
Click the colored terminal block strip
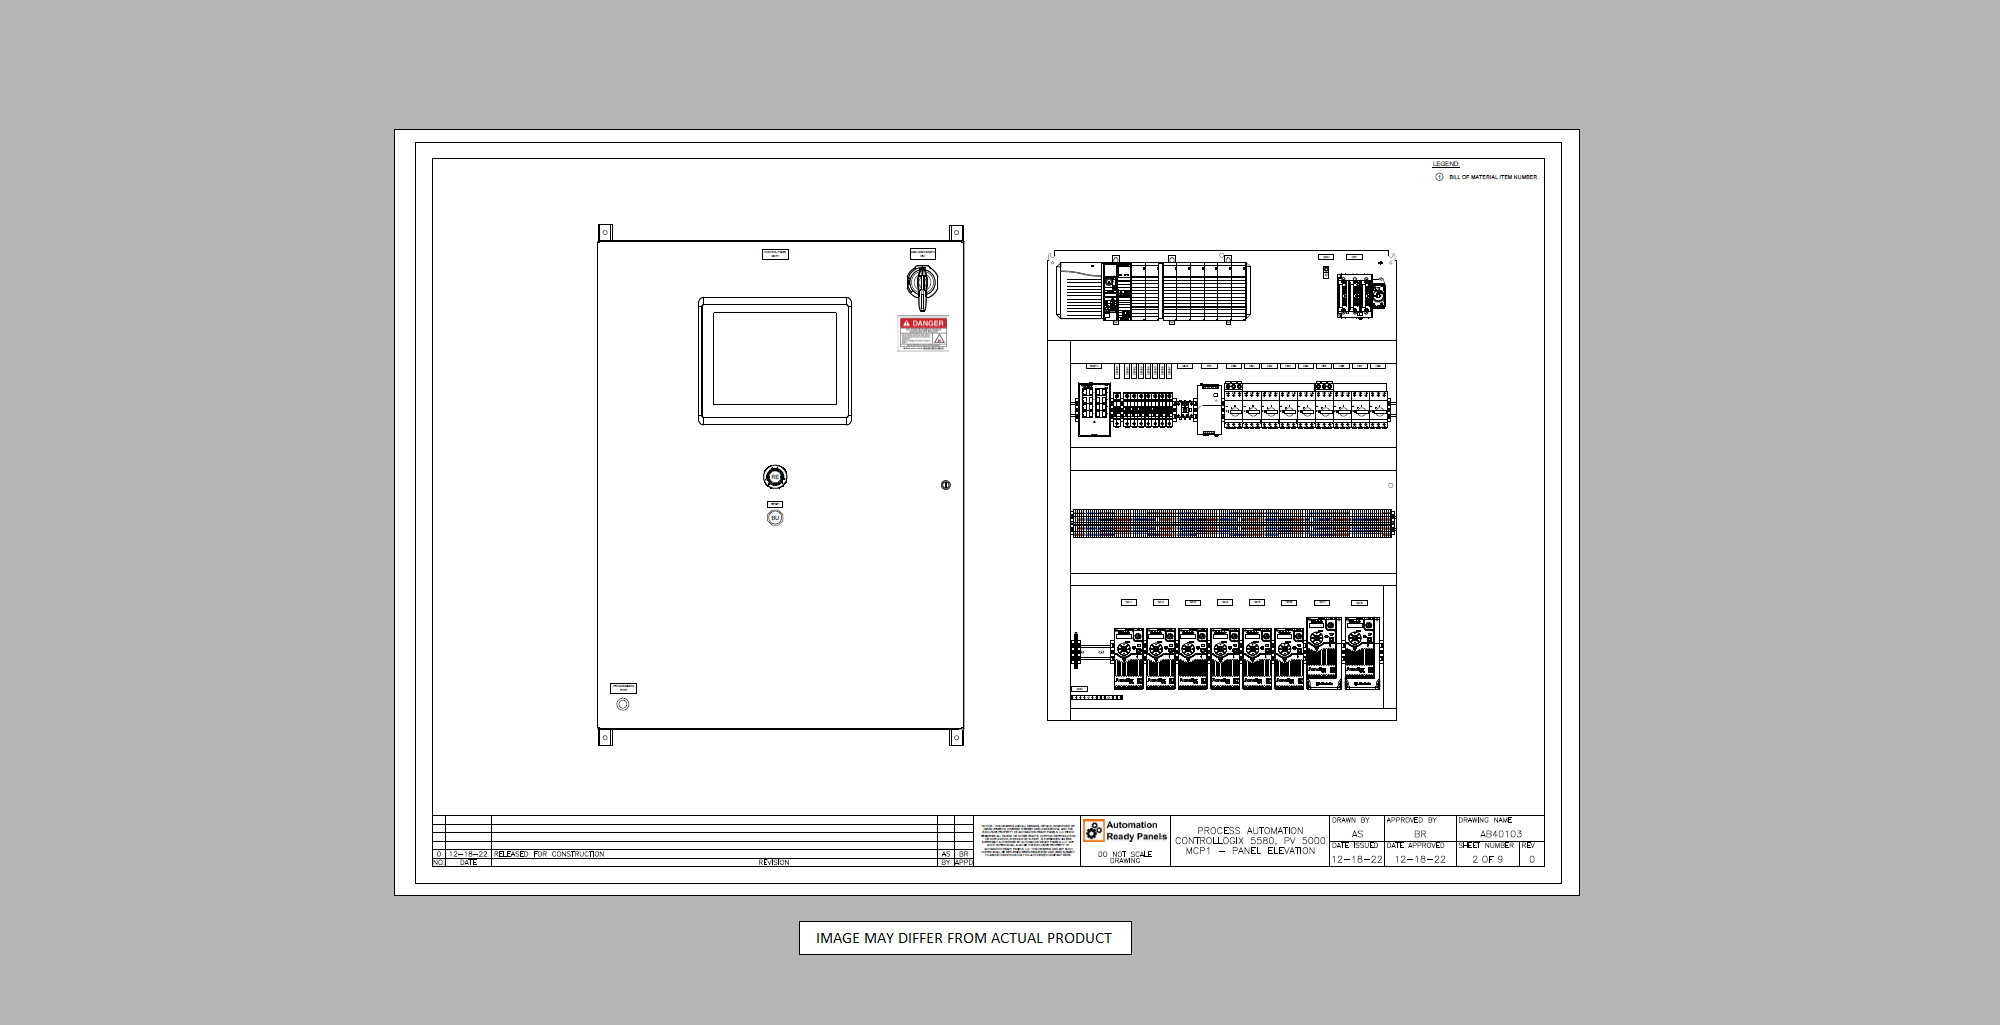(1232, 523)
